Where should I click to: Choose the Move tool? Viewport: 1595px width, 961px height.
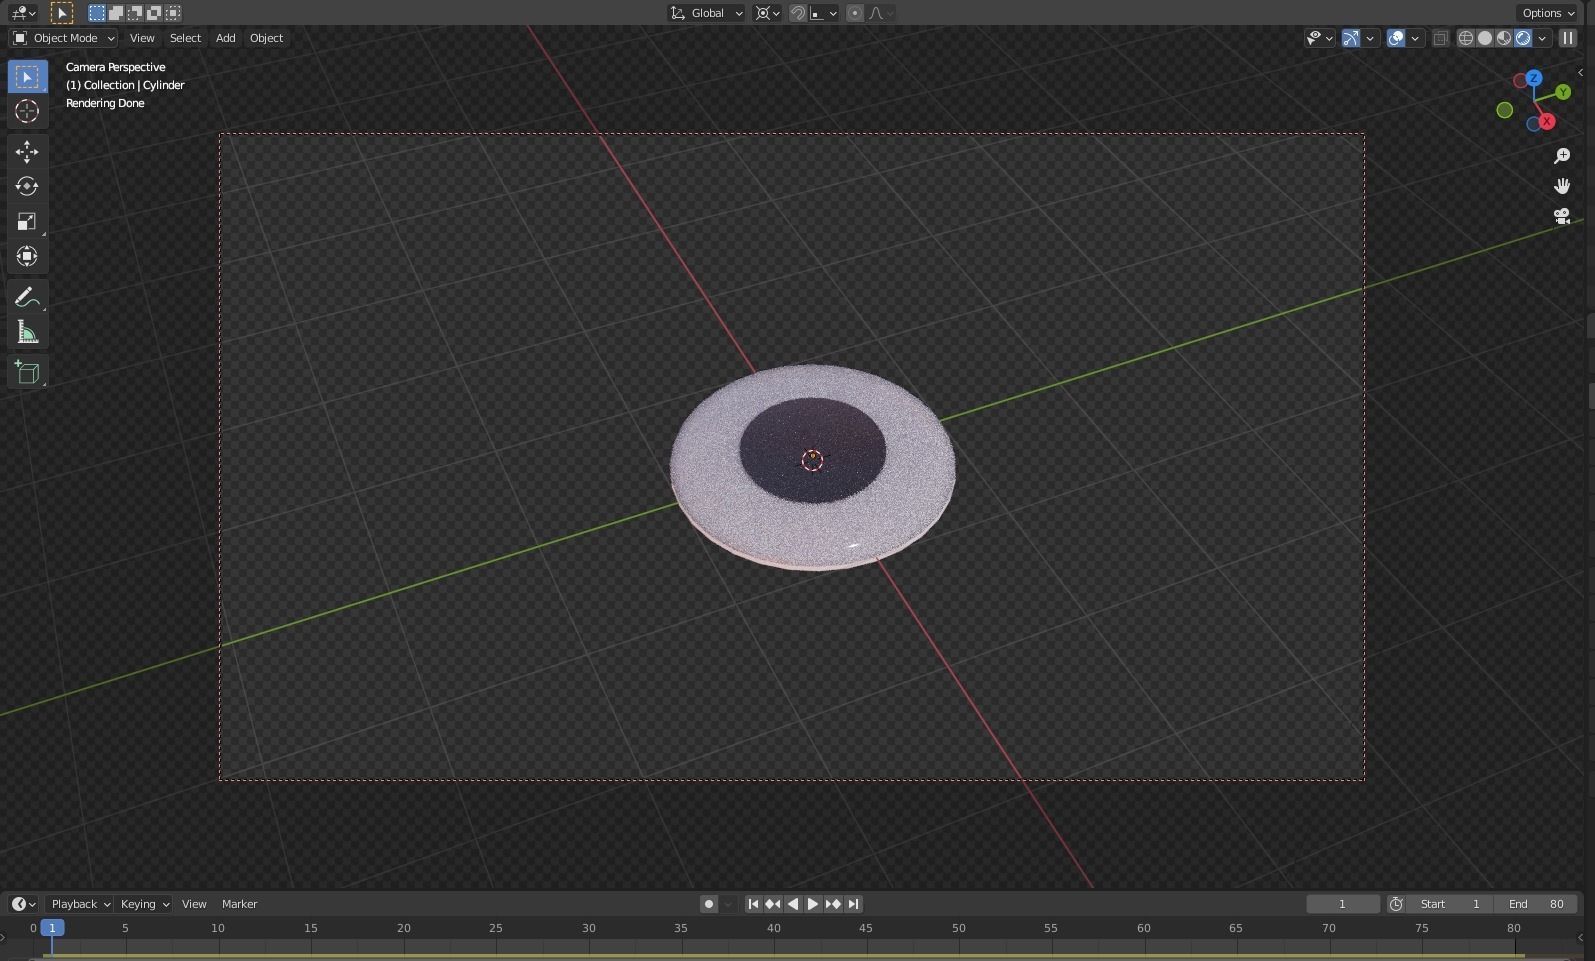(27, 151)
